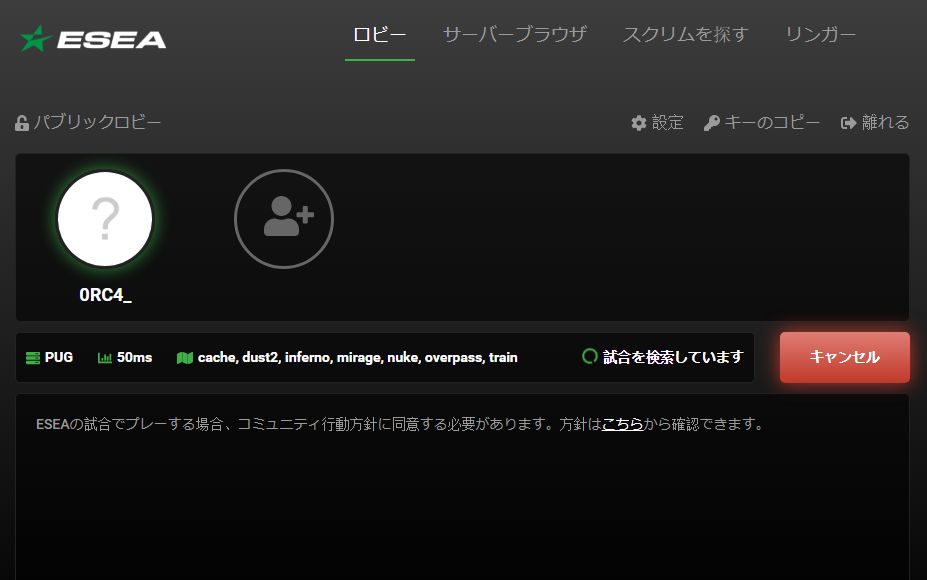
Task: Click the settings gear icon
Action: tap(638, 123)
